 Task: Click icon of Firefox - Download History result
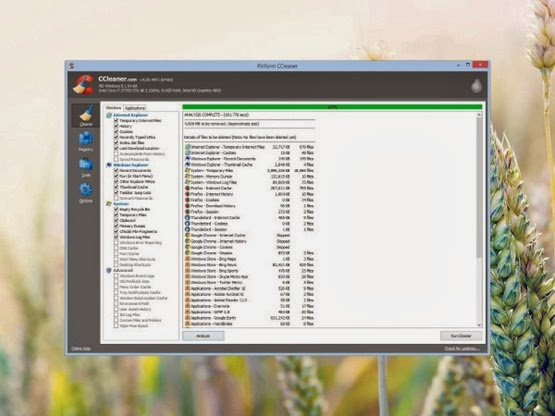pos(188,206)
